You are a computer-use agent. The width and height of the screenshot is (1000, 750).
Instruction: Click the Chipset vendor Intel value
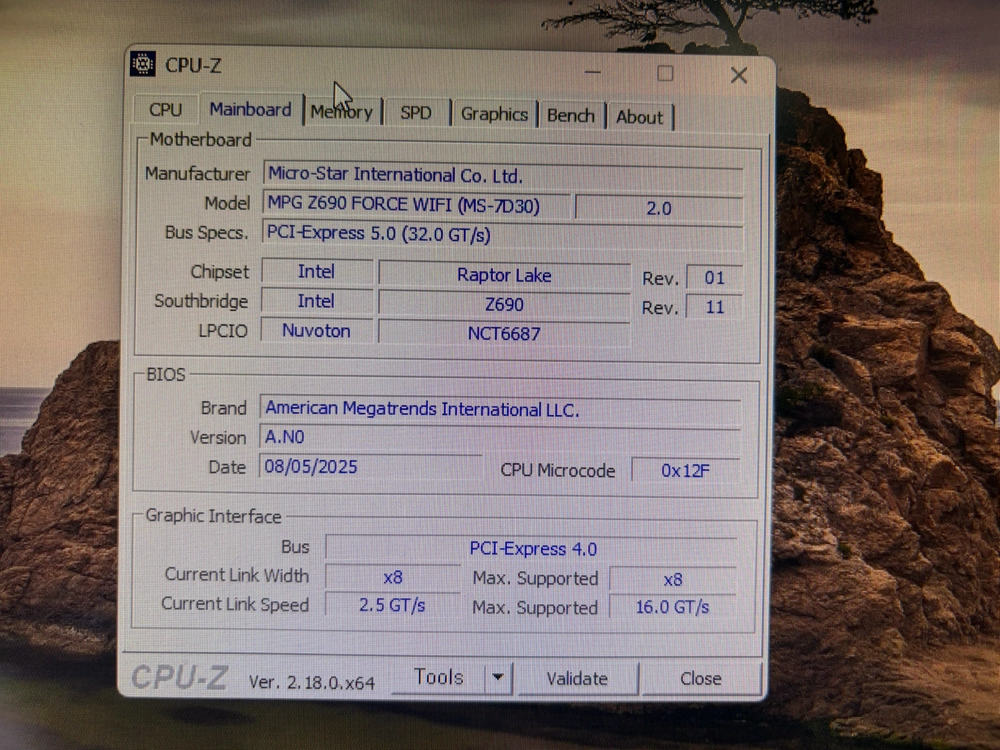coord(317,272)
